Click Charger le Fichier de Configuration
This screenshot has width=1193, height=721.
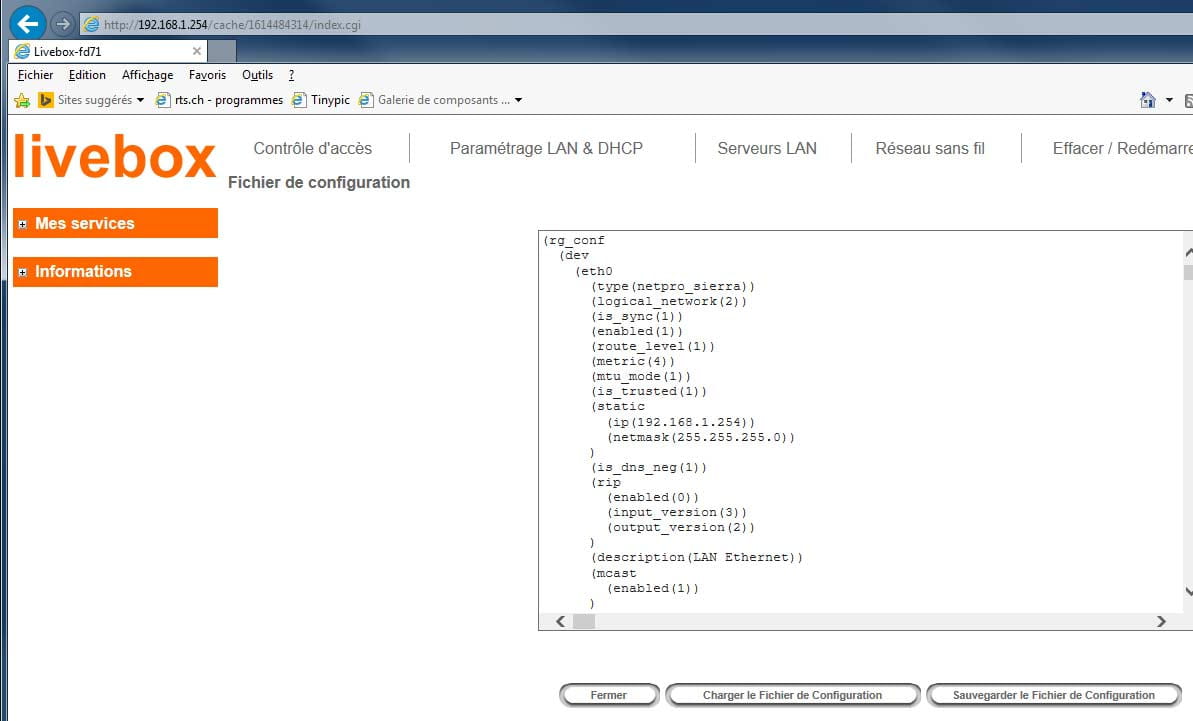[x=792, y=695]
